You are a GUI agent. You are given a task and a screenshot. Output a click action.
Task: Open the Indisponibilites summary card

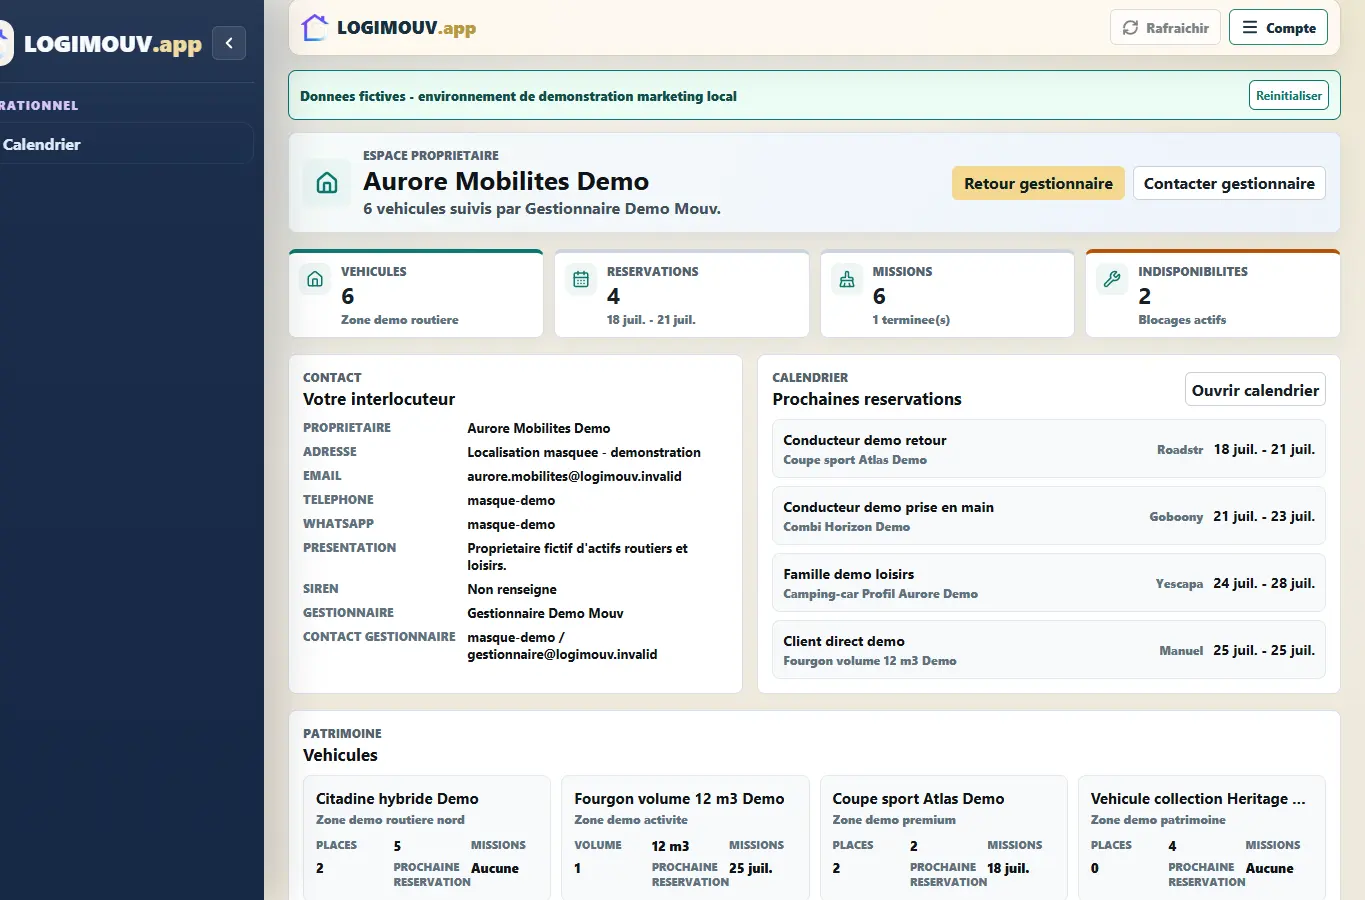(1213, 294)
